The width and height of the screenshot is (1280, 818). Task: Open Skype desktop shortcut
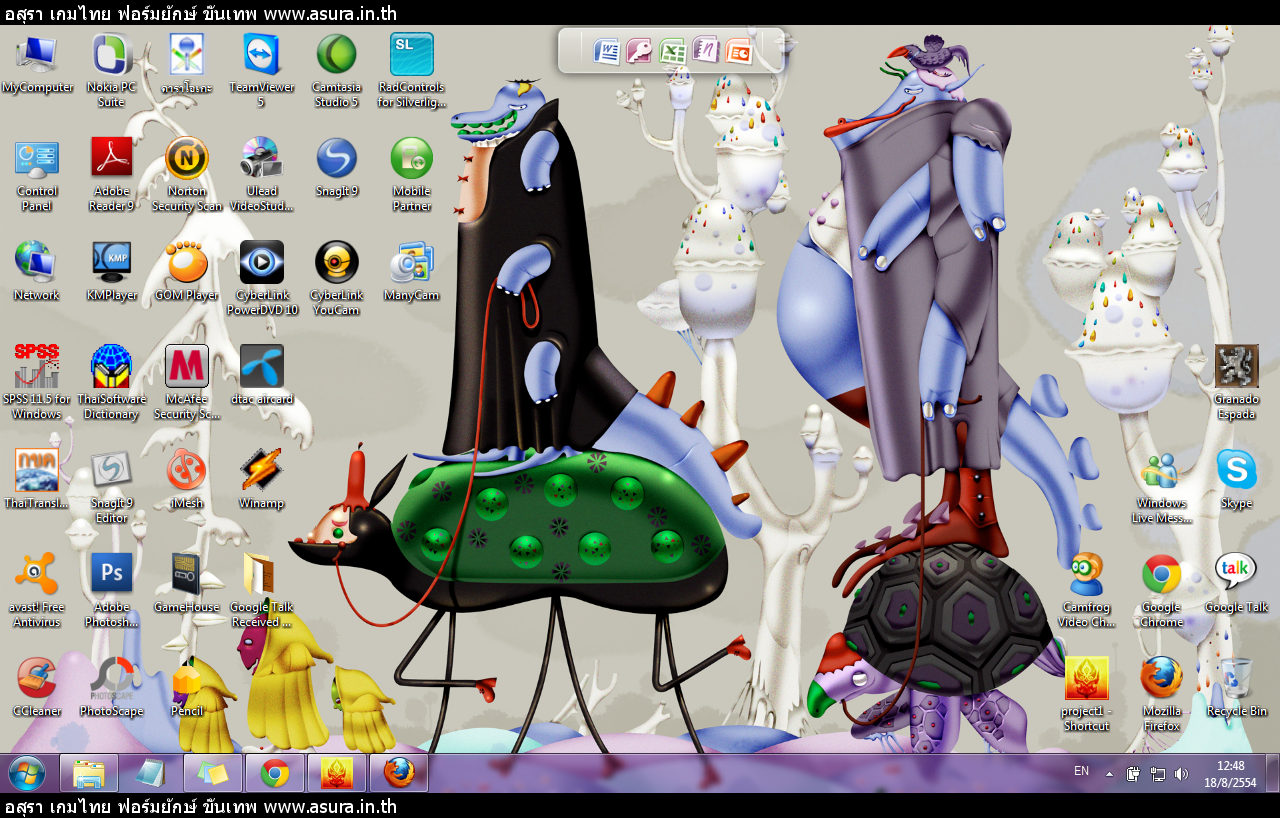[x=1236, y=480]
